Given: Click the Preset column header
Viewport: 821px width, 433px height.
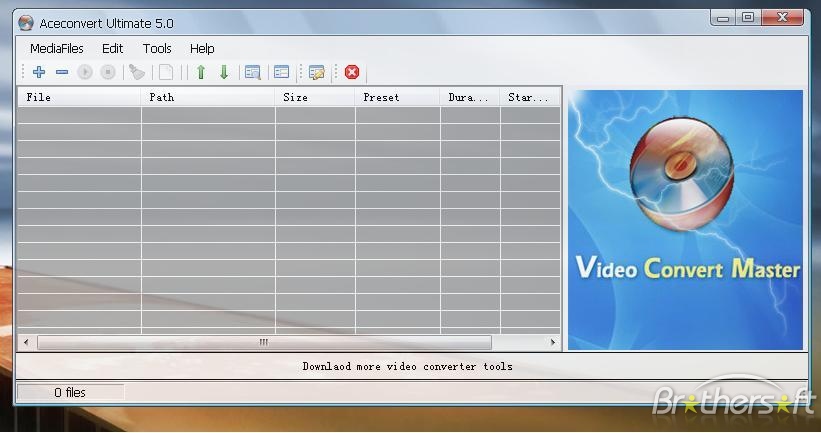Looking at the screenshot, I should click(x=398, y=97).
